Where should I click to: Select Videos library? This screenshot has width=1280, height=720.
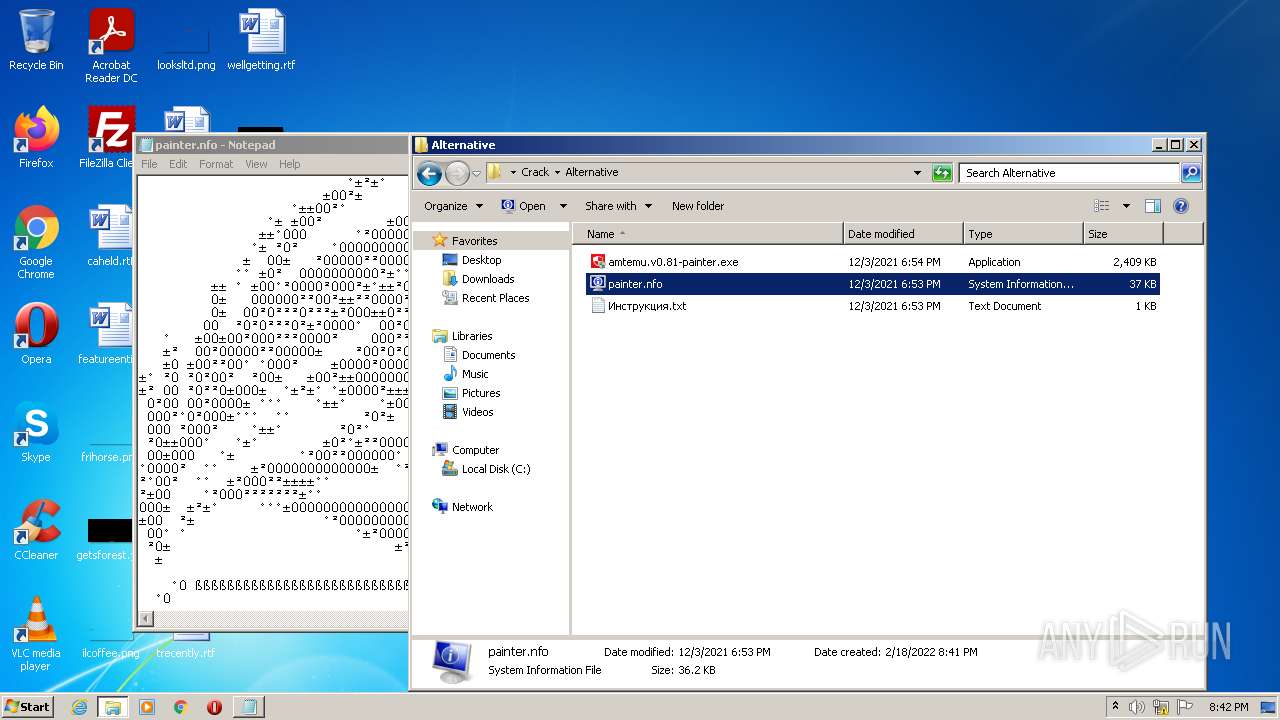tap(467, 412)
